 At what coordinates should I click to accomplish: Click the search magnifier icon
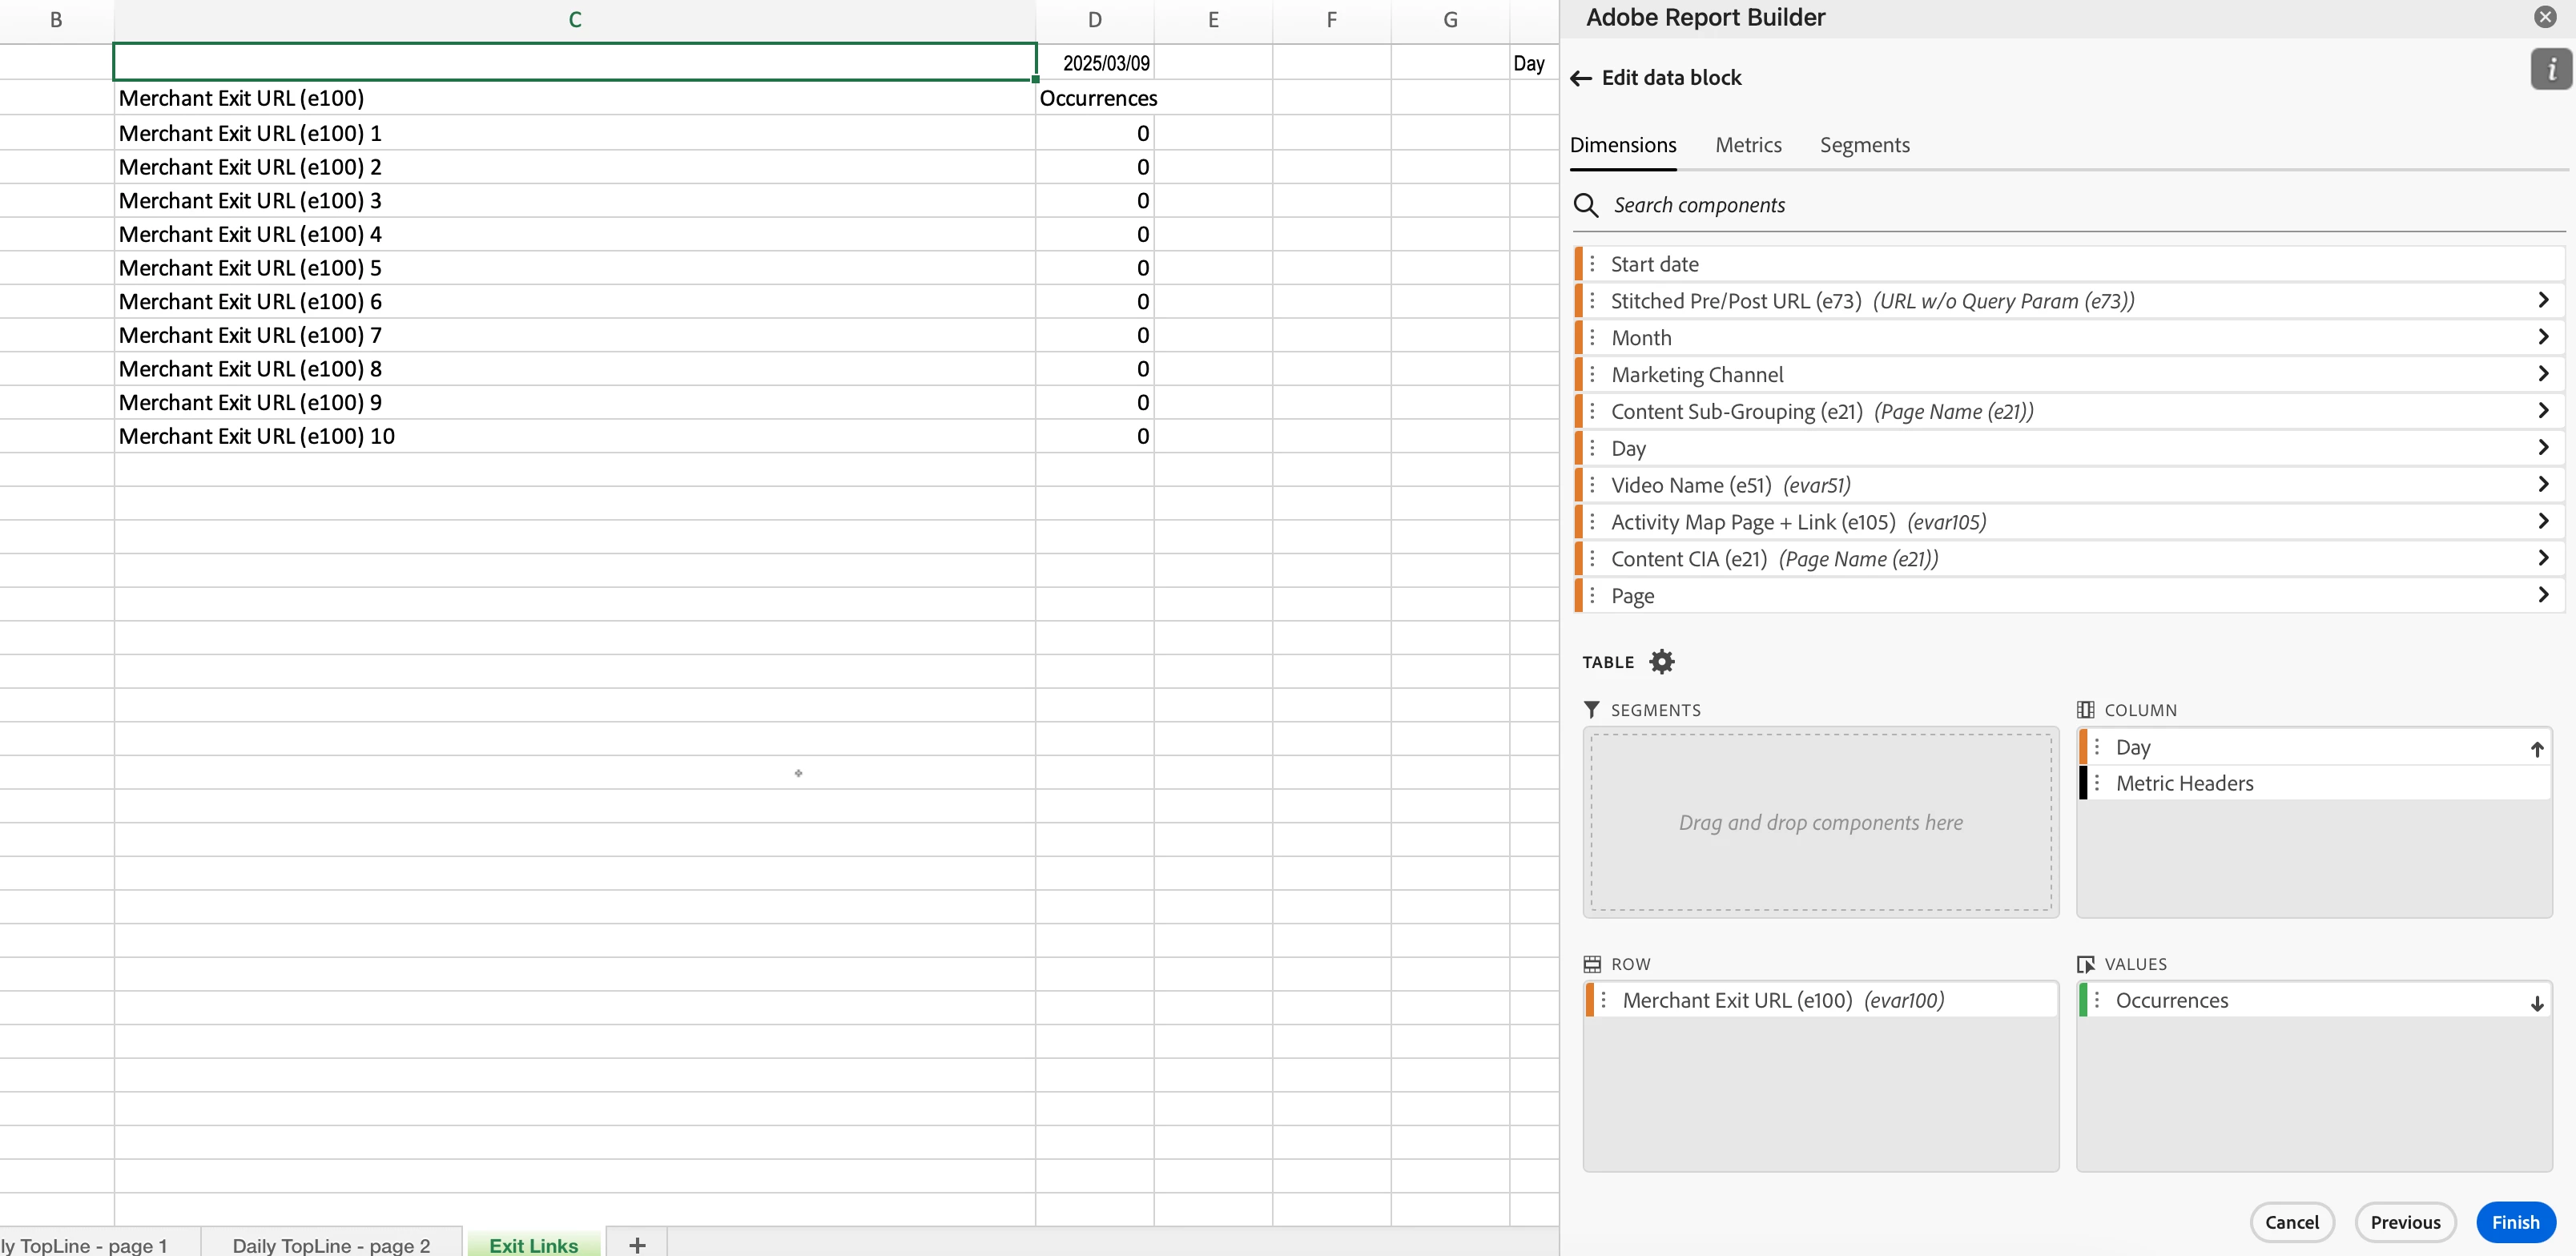[1586, 205]
